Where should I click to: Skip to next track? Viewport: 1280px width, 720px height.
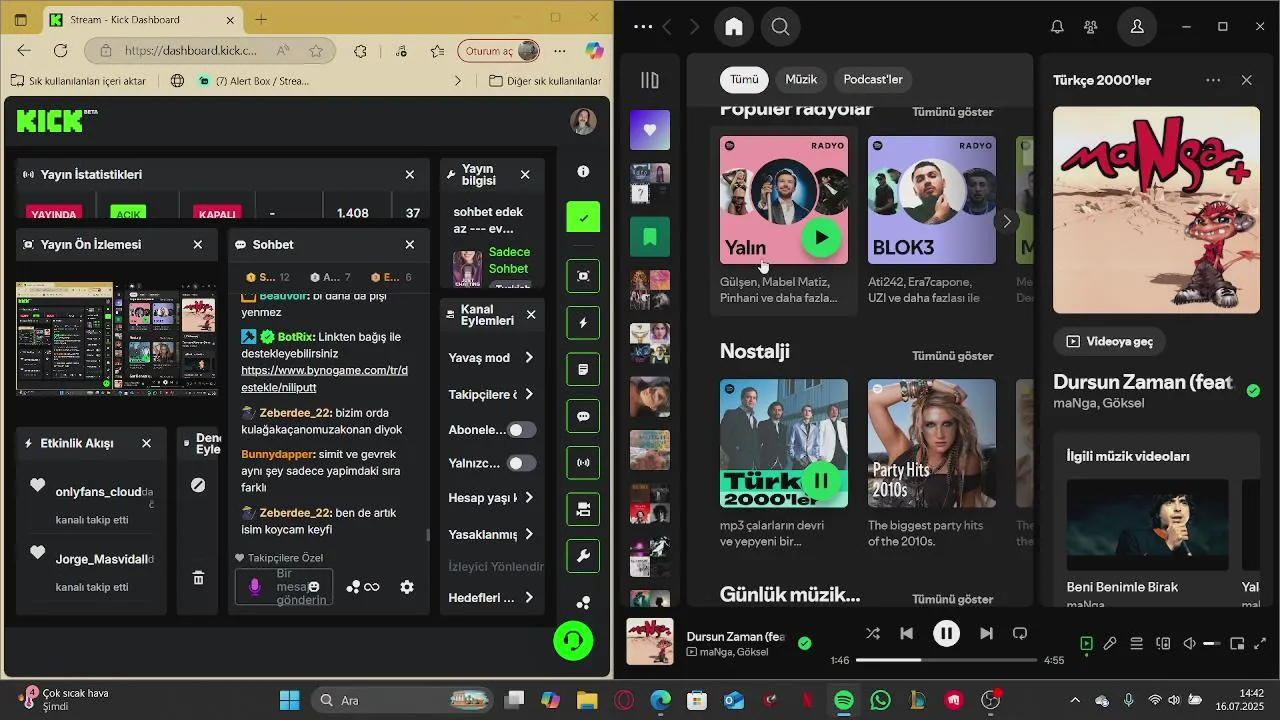click(x=986, y=633)
